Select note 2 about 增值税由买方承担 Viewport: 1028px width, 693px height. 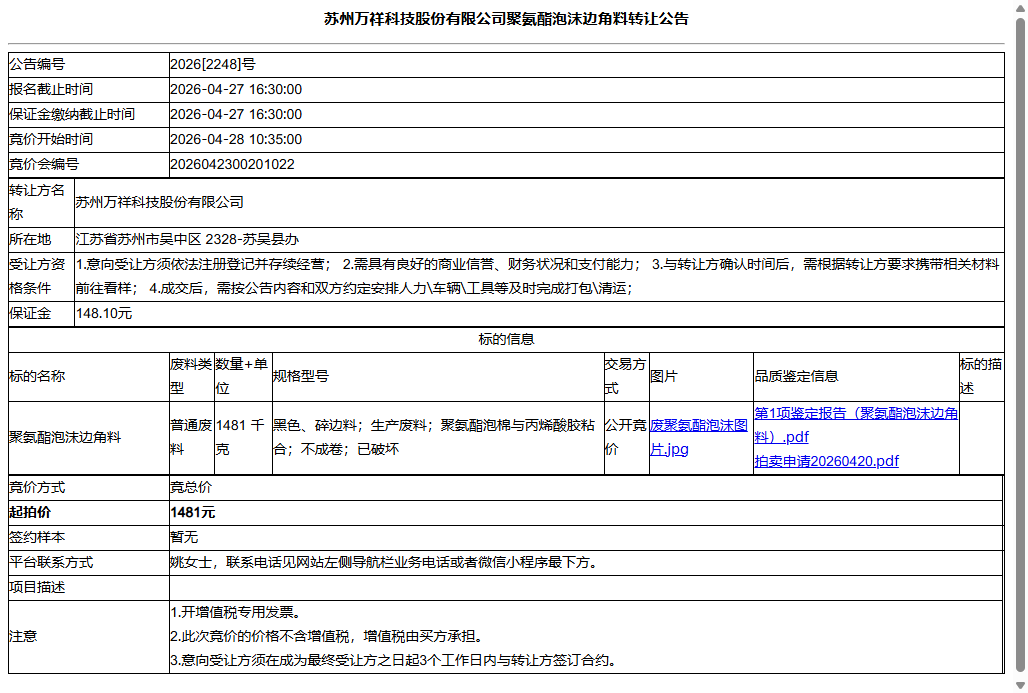pos(330,636)
